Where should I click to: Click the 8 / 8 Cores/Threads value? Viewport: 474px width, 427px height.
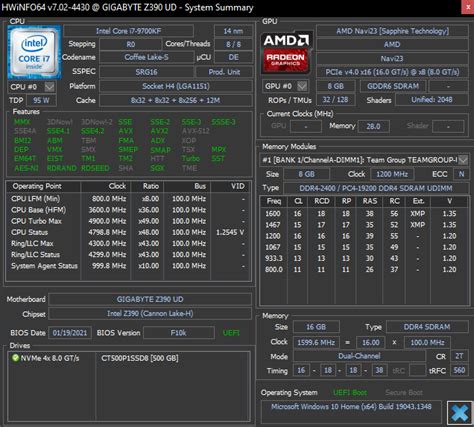[233, 44]
